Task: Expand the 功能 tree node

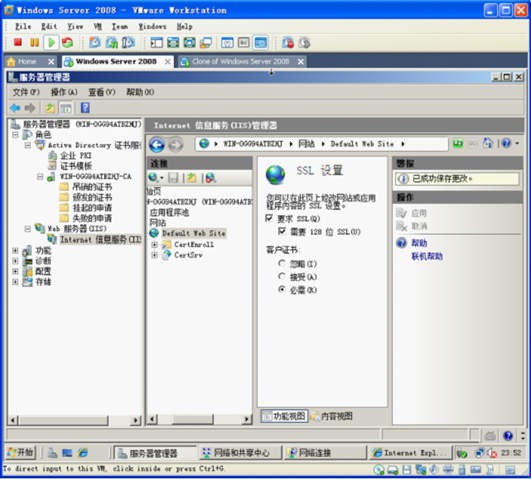Action: 15,250
